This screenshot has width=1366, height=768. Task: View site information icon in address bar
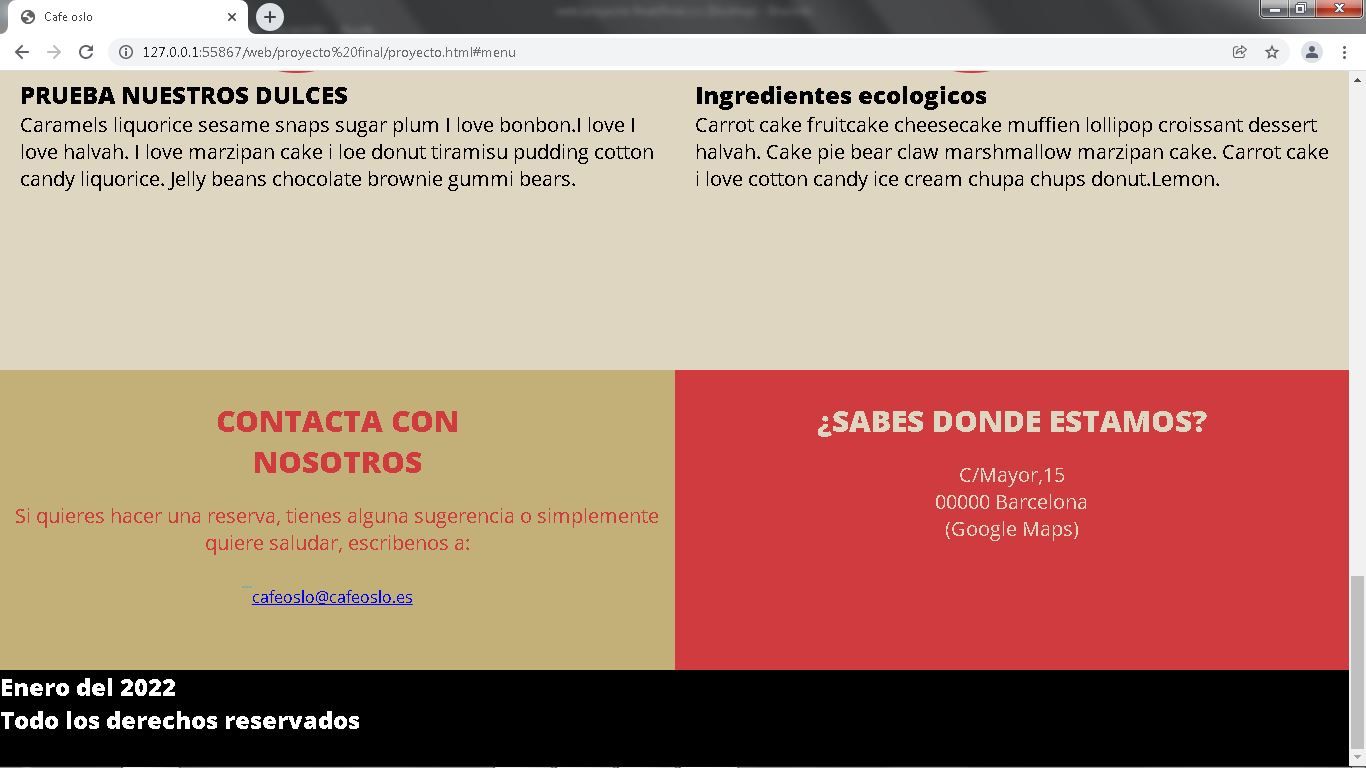[x=126, y=52]
